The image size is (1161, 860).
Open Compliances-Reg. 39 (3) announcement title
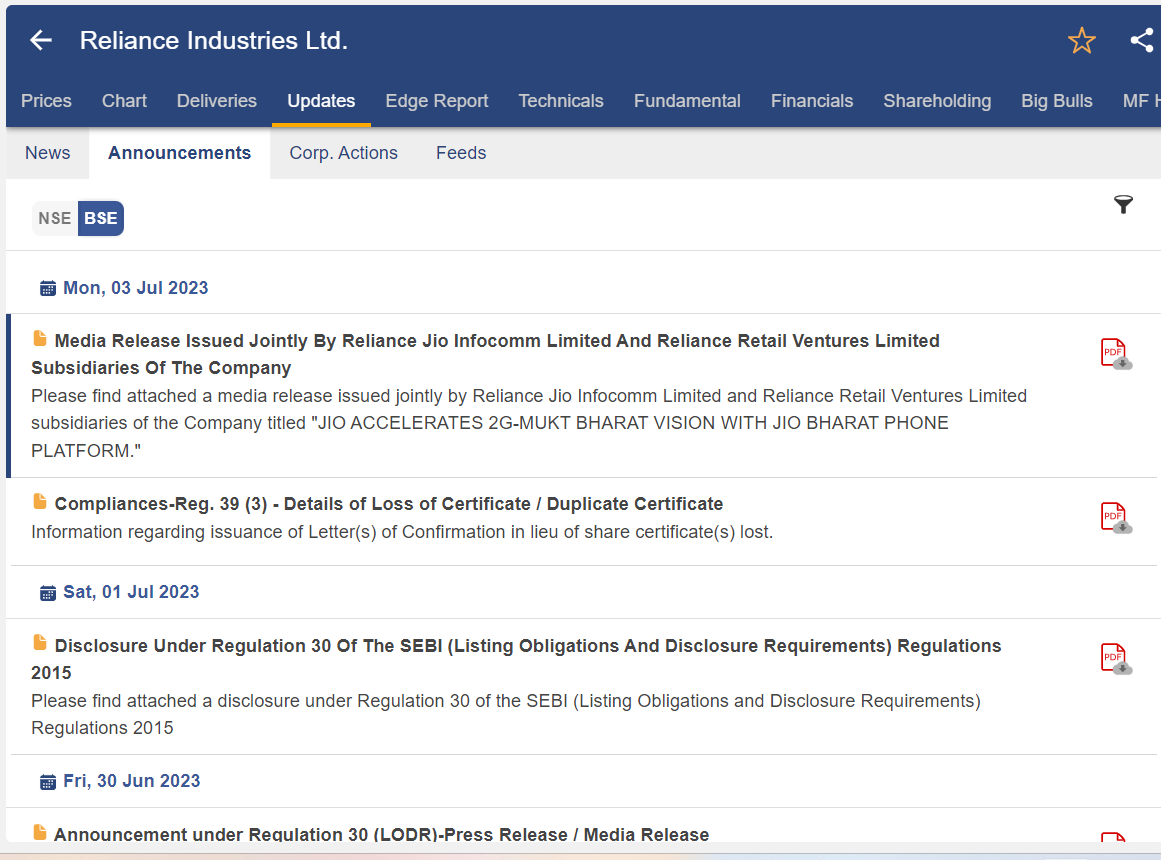point(388,504)
